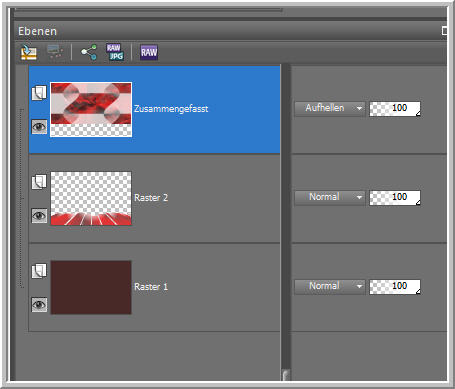This screenshot has height=389, width=455.
Task: Open Raster 2 Normal blend mode dropdown
Action: pyautogui.click(x=330, y=197)
